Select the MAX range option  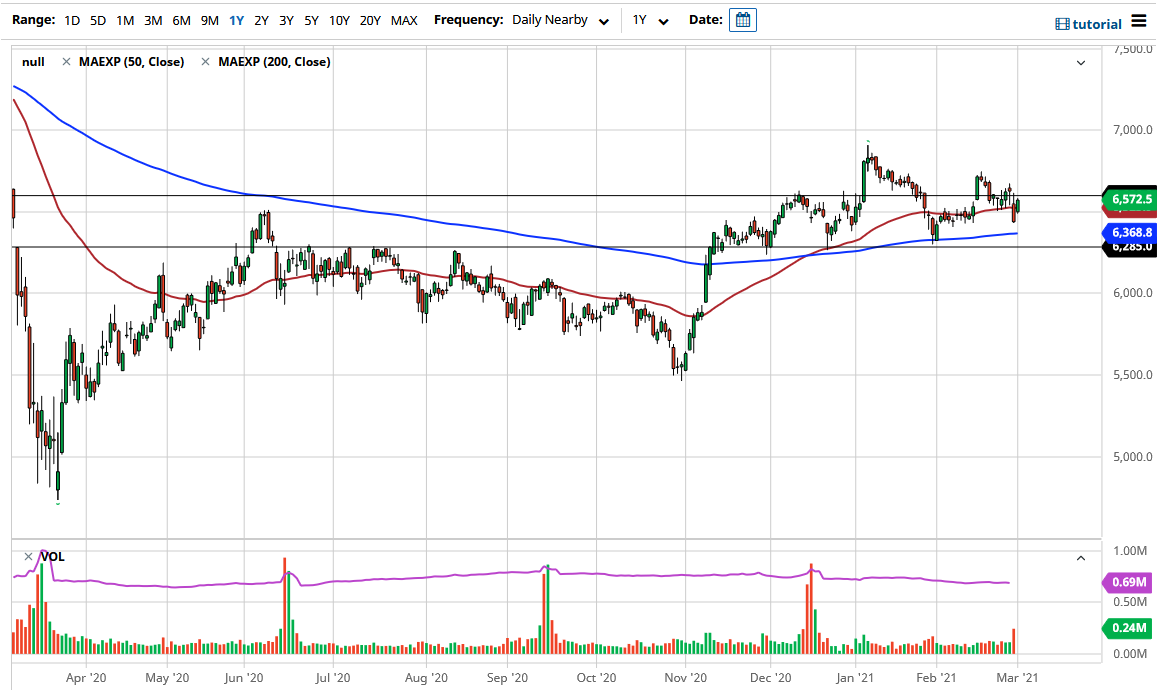pos(404,19)
